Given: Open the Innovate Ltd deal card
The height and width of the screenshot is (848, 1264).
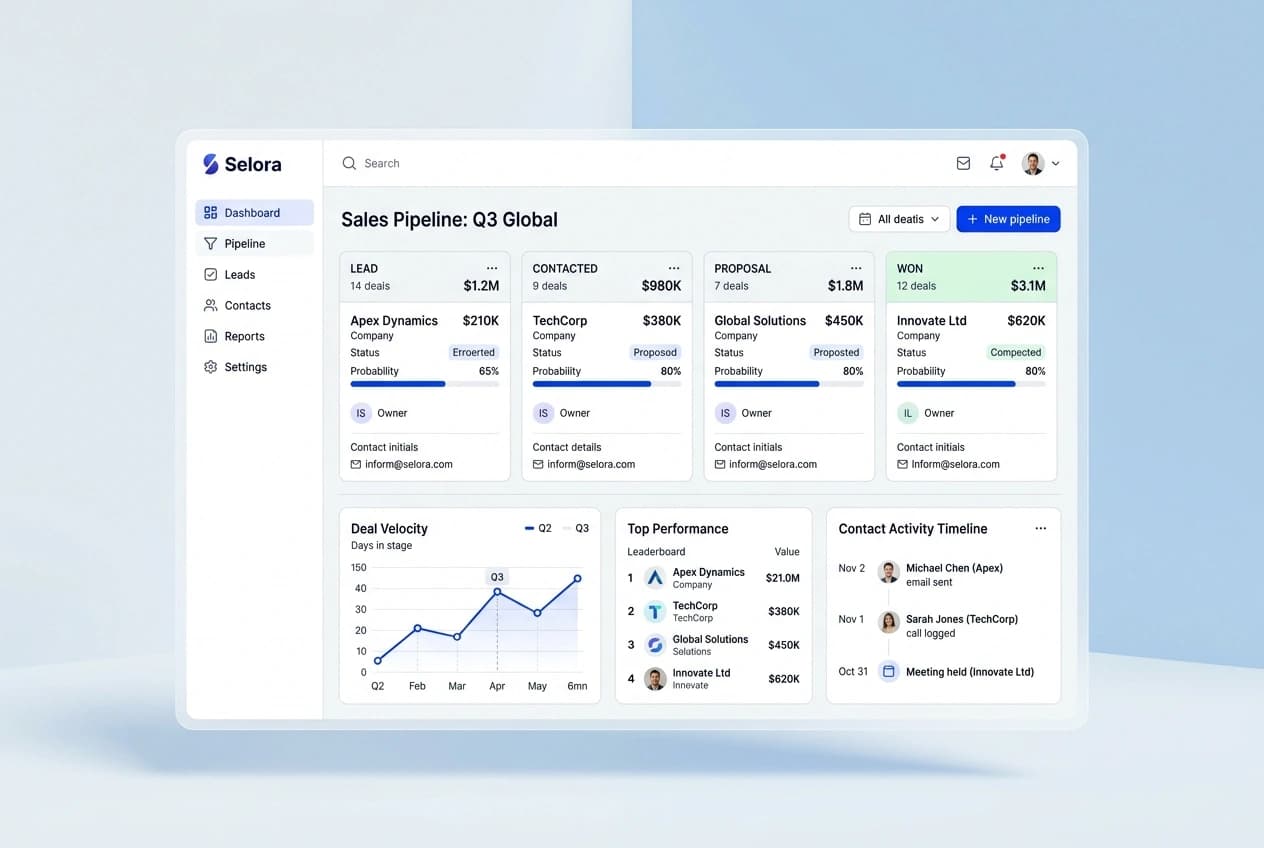Looking at the screenshot, I should pos(971,392).
